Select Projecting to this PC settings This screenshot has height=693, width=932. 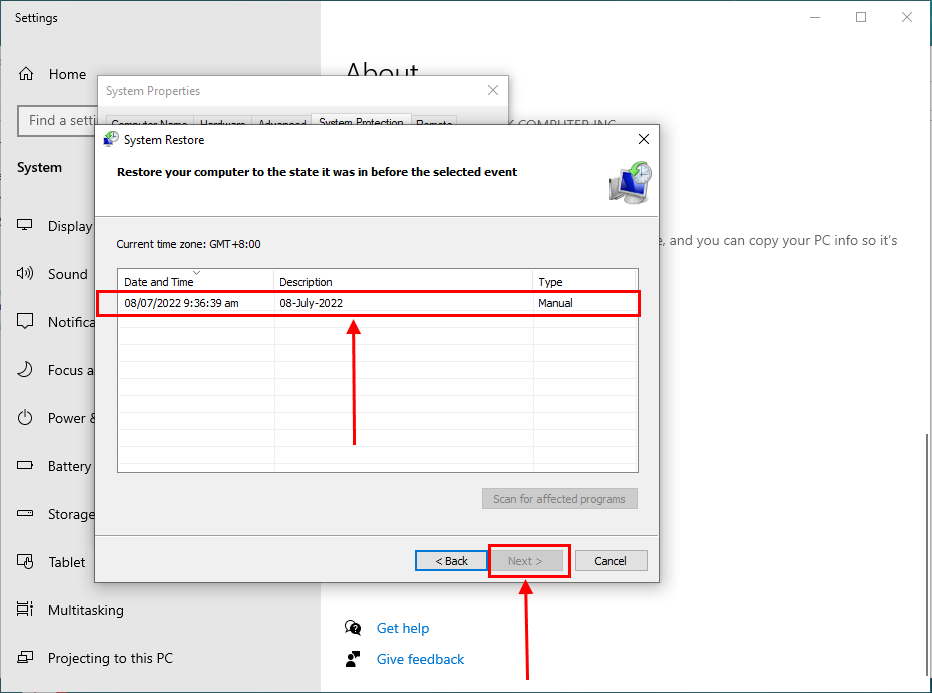click(x=110, y=658)
